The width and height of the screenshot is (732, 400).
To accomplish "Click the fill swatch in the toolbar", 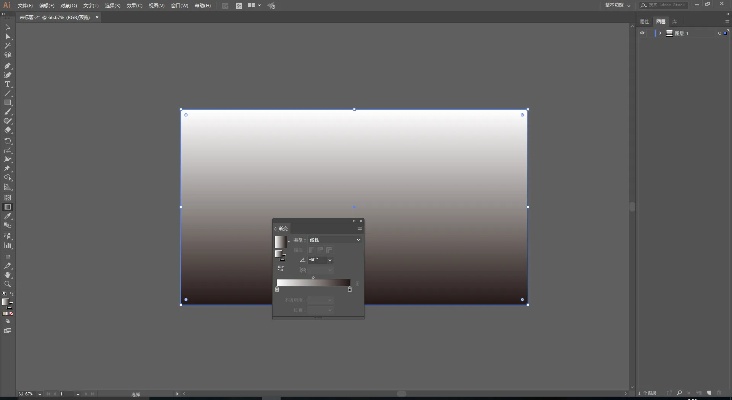I will tap(5, 302).
